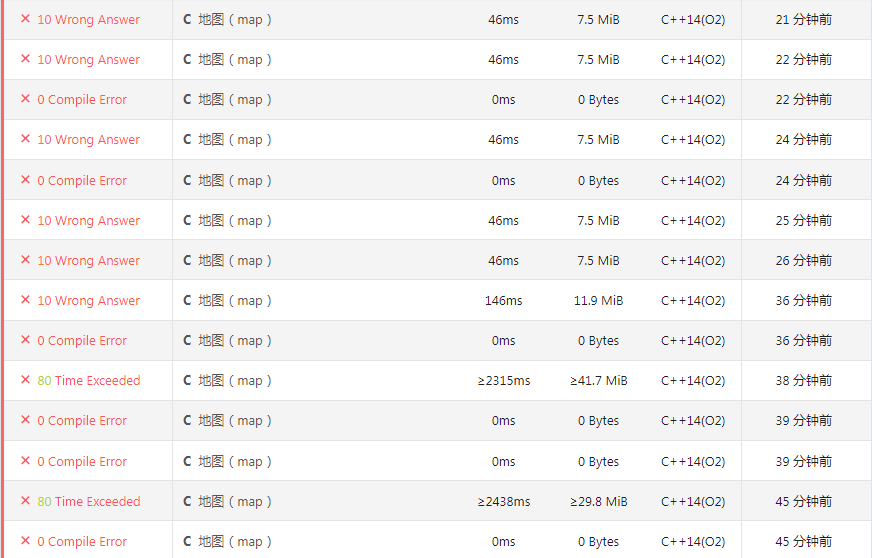Click the X icon on the ≥2438ms submission row
872x558 pixels.
click(x=25, y=501)
